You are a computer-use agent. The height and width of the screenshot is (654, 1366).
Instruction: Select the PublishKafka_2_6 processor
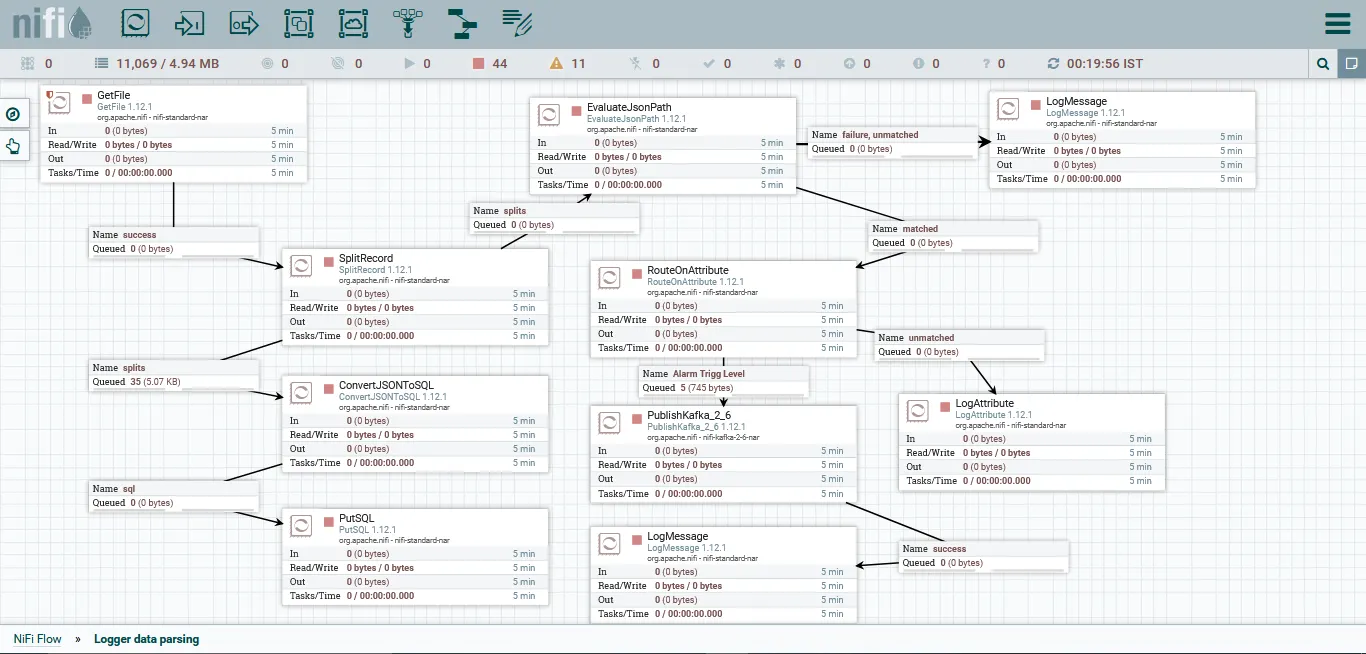(723, 454)
